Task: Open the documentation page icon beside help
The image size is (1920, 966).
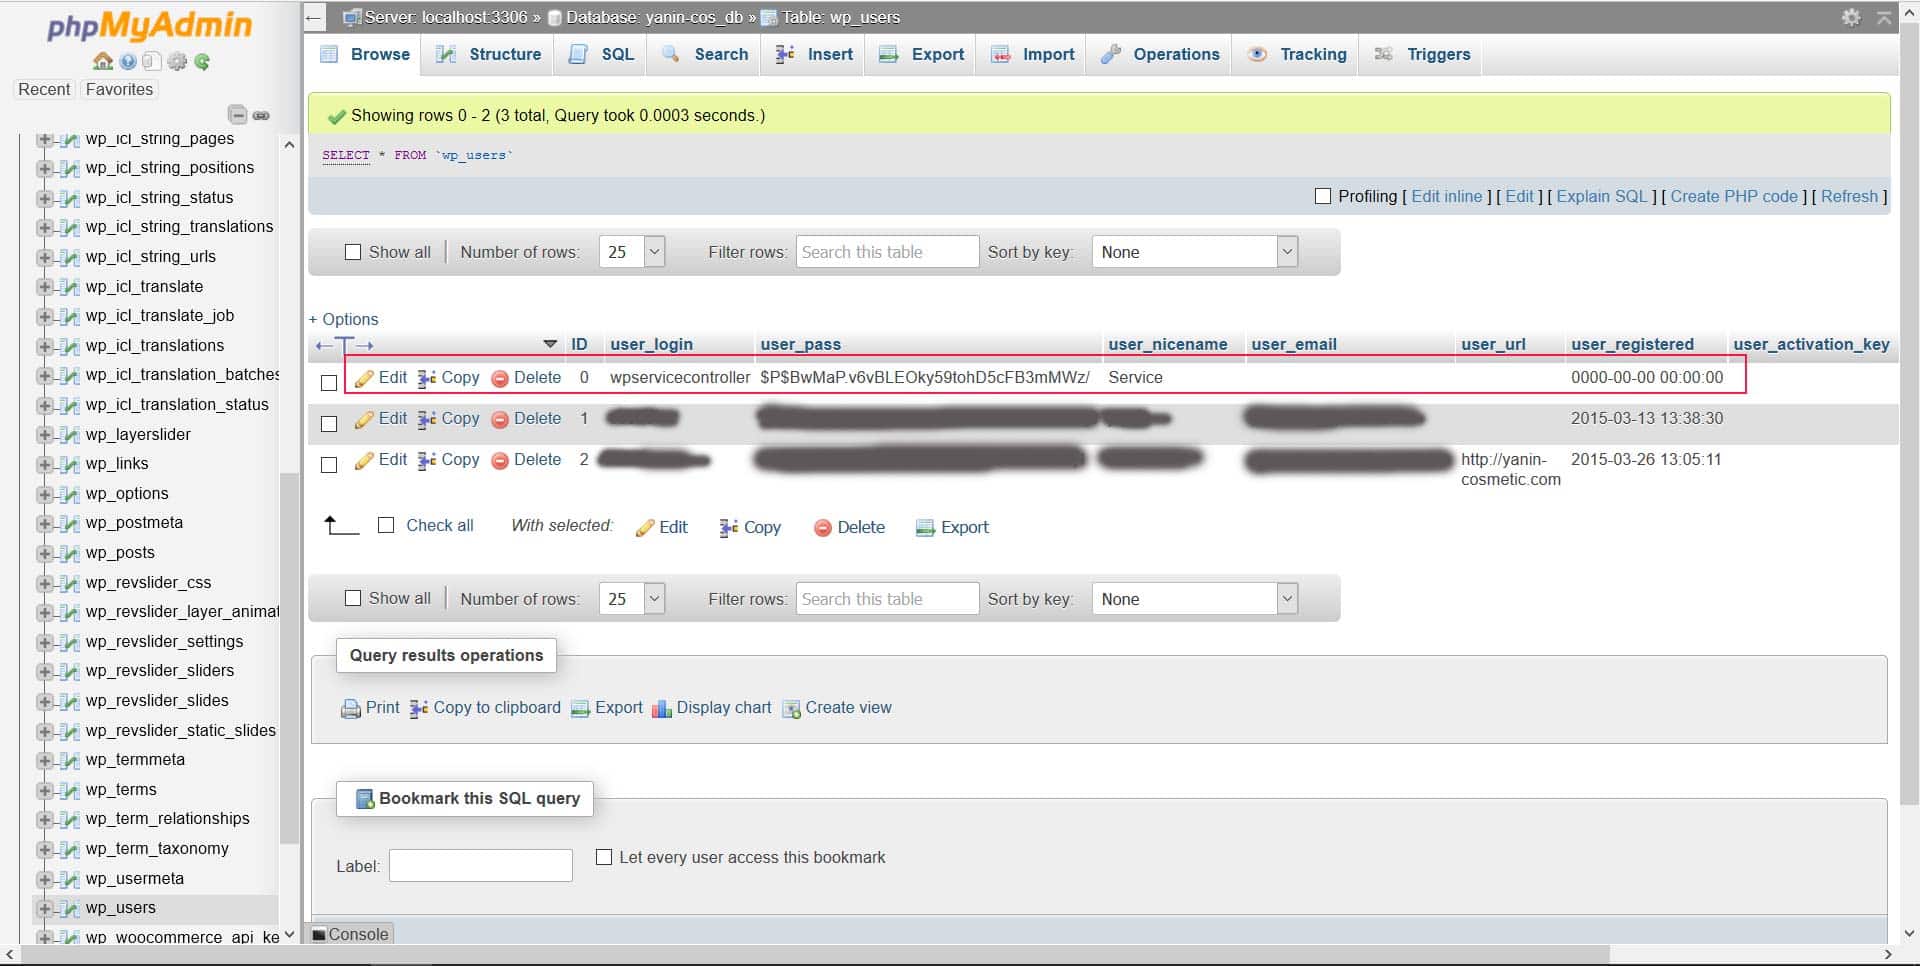Action: click(152, 62)
